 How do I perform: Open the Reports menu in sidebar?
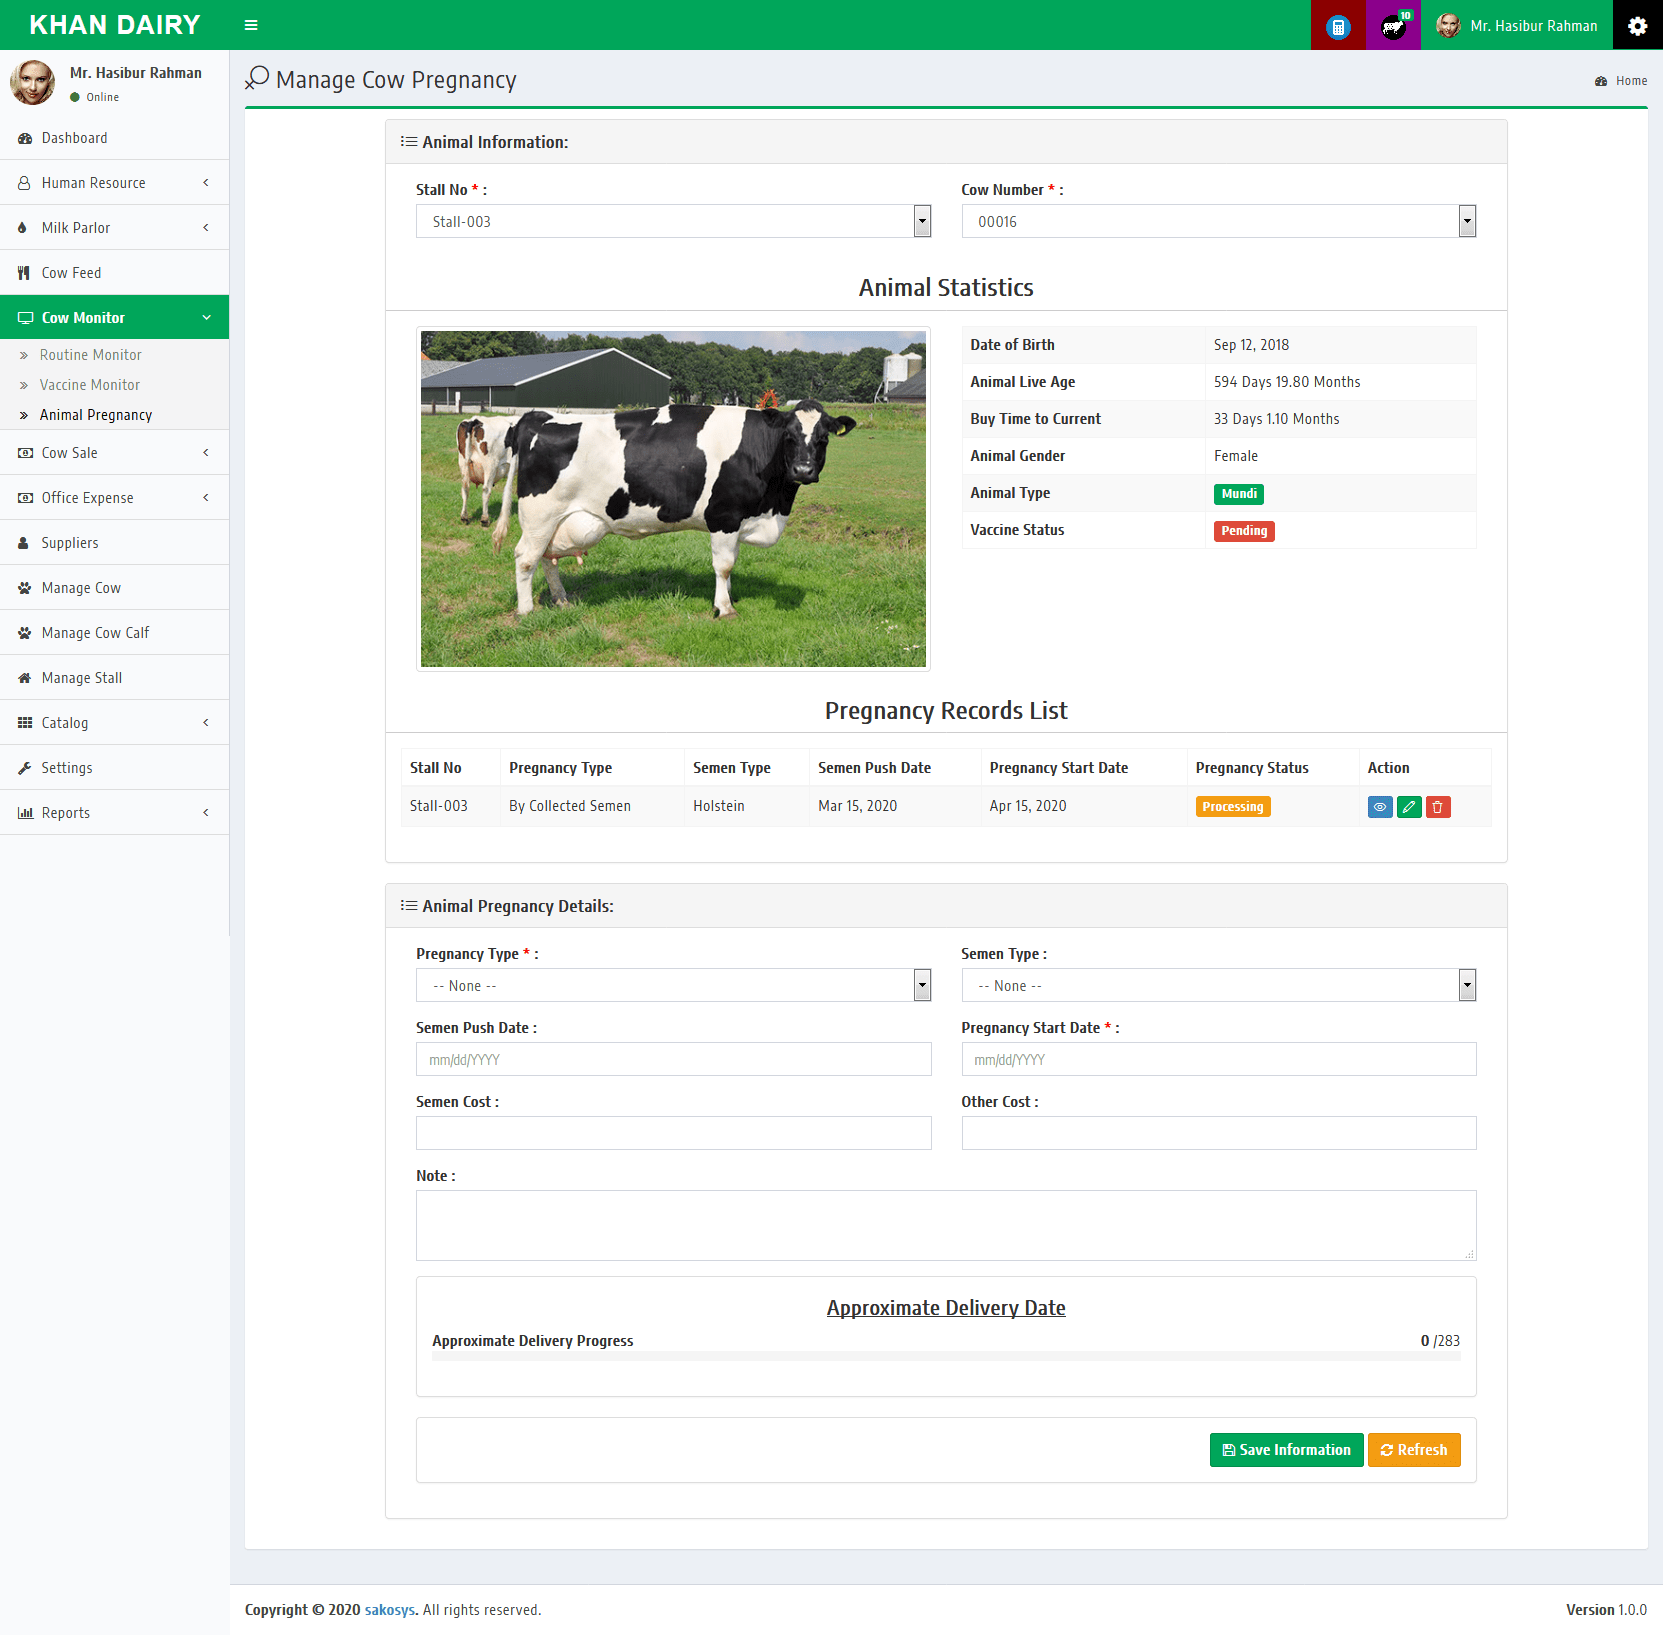point(65,812)
